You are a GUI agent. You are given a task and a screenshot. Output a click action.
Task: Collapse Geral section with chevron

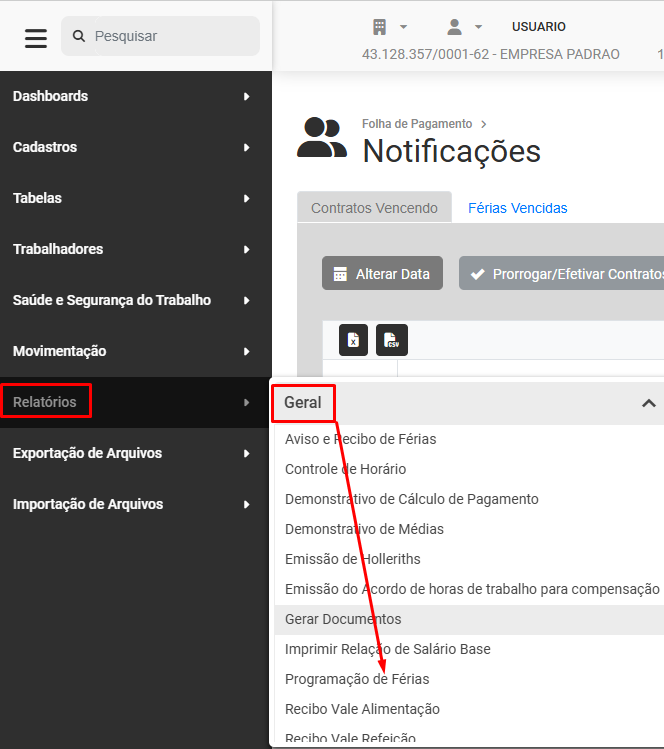click(648, 403)
